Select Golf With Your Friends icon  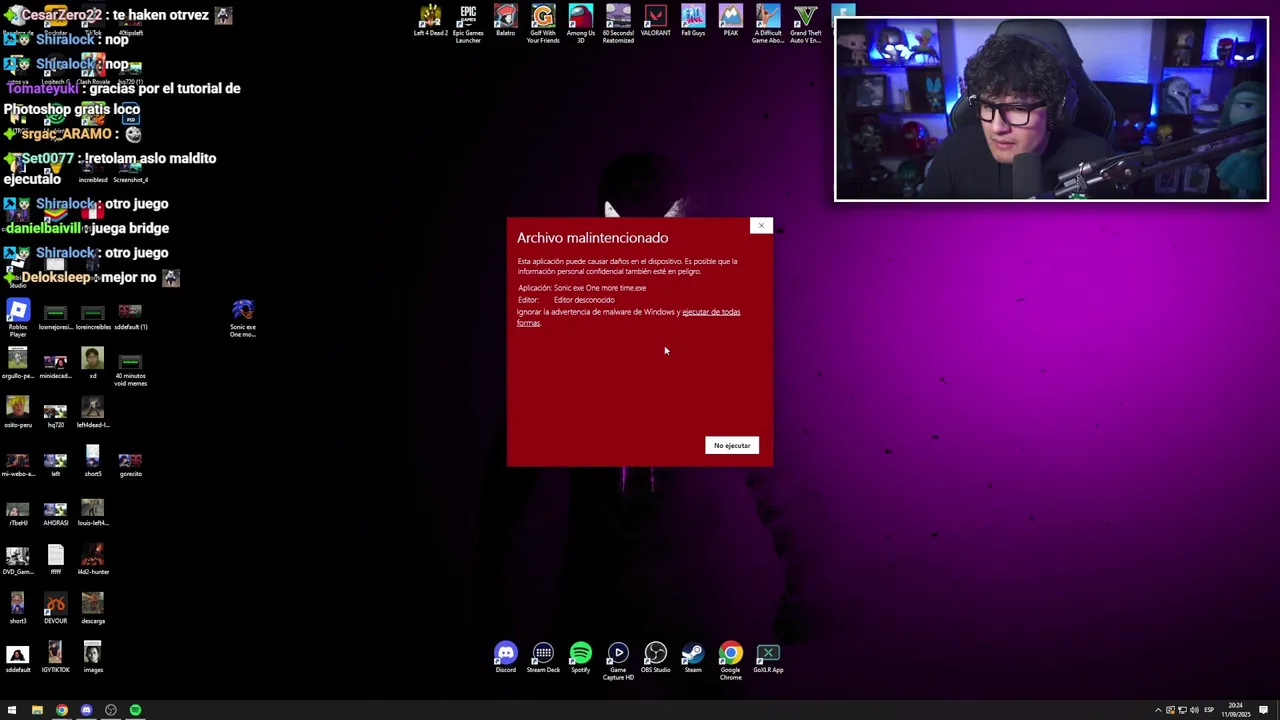543,24
